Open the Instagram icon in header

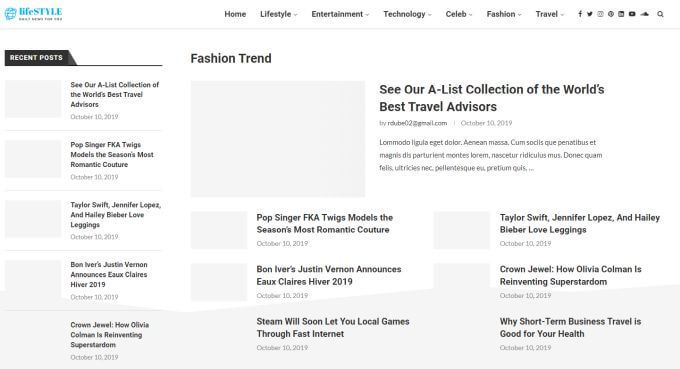600,14
